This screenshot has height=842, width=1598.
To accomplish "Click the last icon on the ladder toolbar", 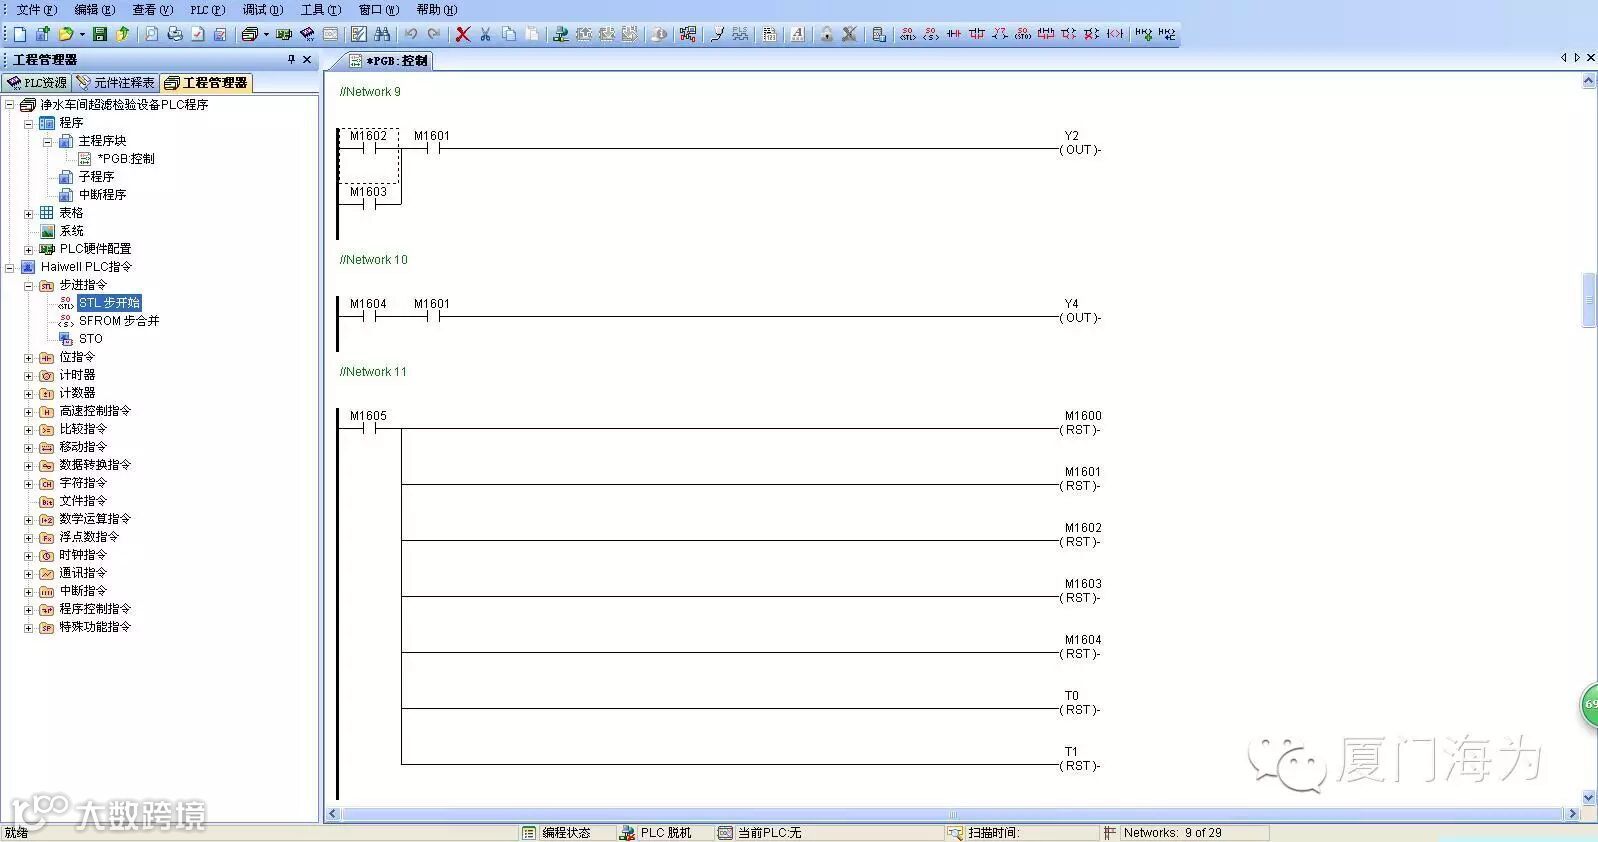I will [1167, 34].
